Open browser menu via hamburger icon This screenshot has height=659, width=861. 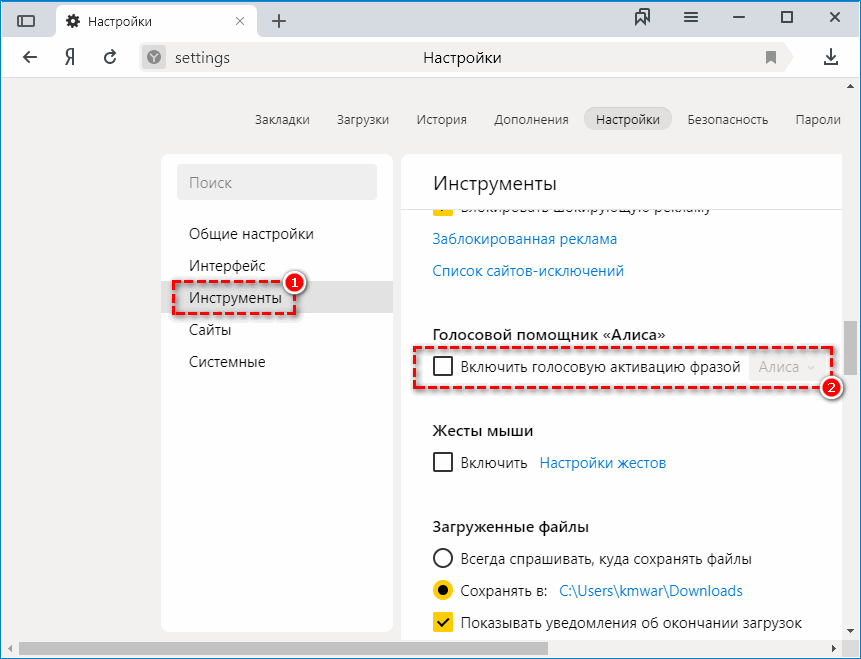point(691,17)
